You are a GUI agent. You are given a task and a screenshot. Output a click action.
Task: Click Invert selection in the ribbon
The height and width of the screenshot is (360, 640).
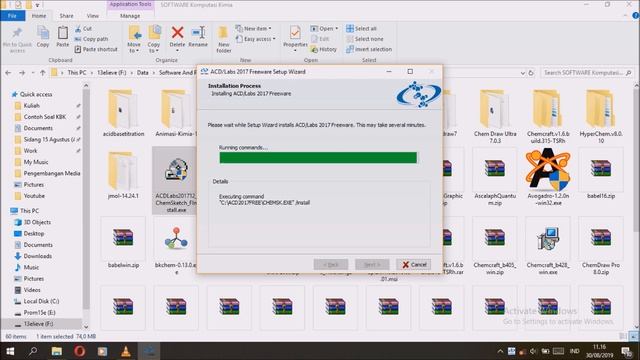coord(369,49)
